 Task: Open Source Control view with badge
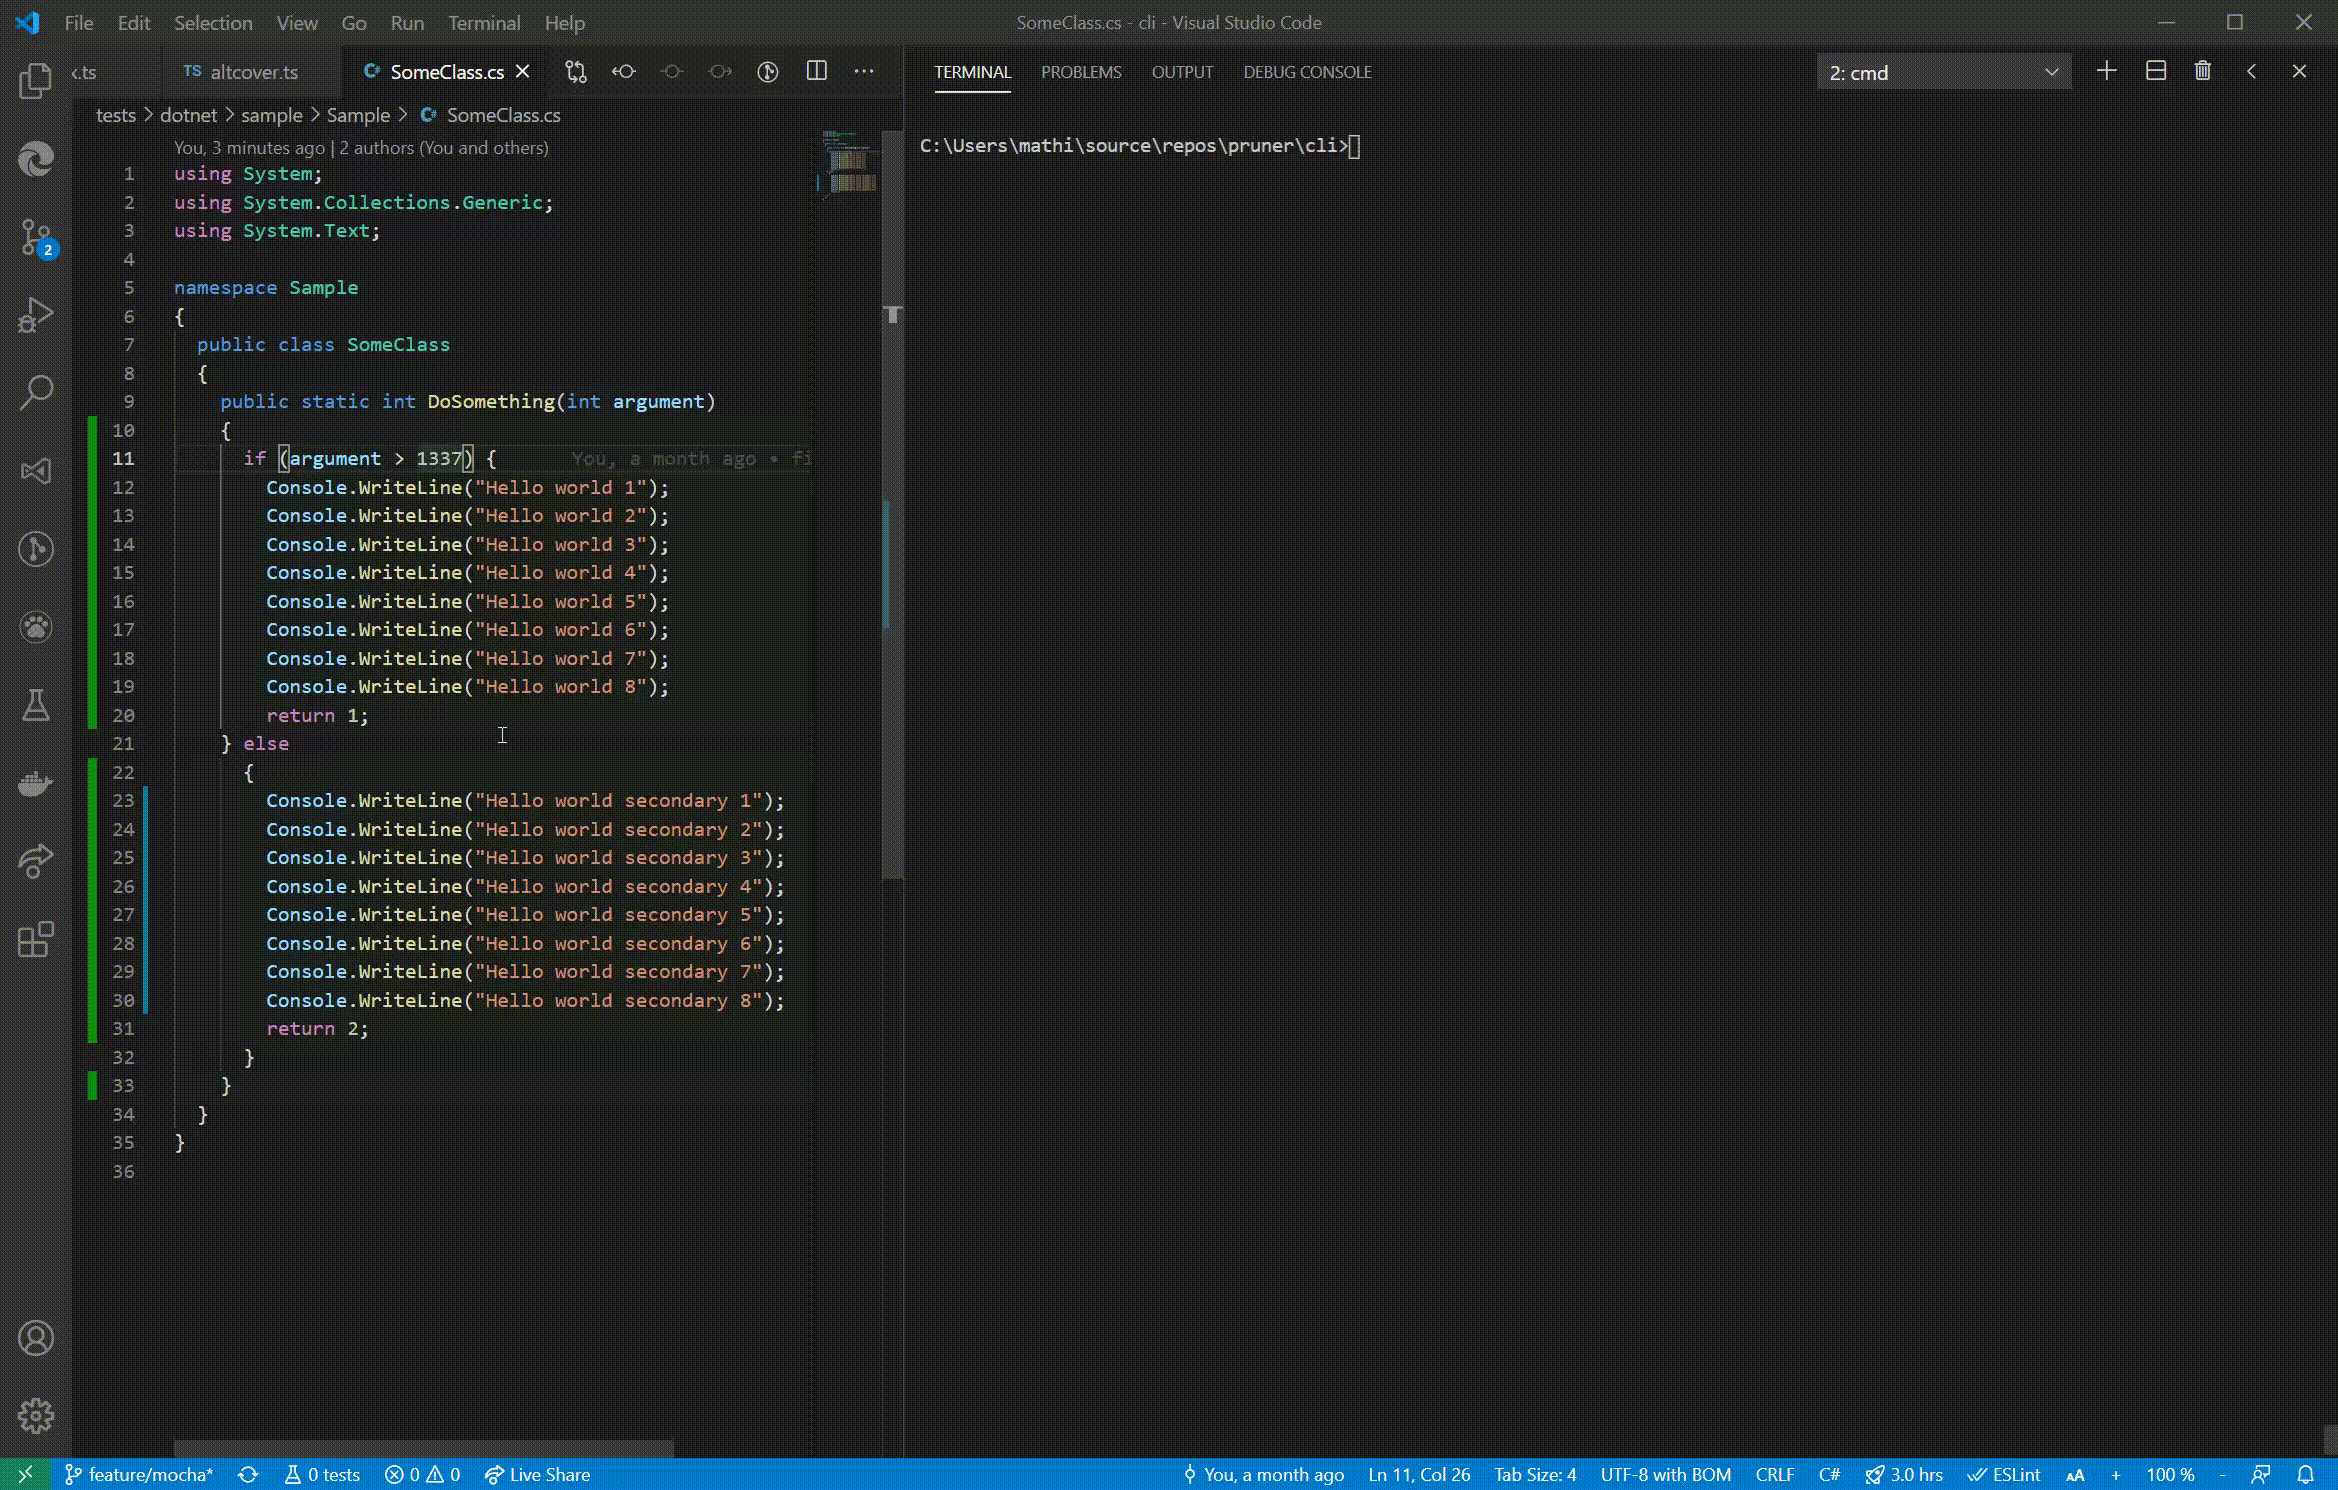tap(36, 238)
